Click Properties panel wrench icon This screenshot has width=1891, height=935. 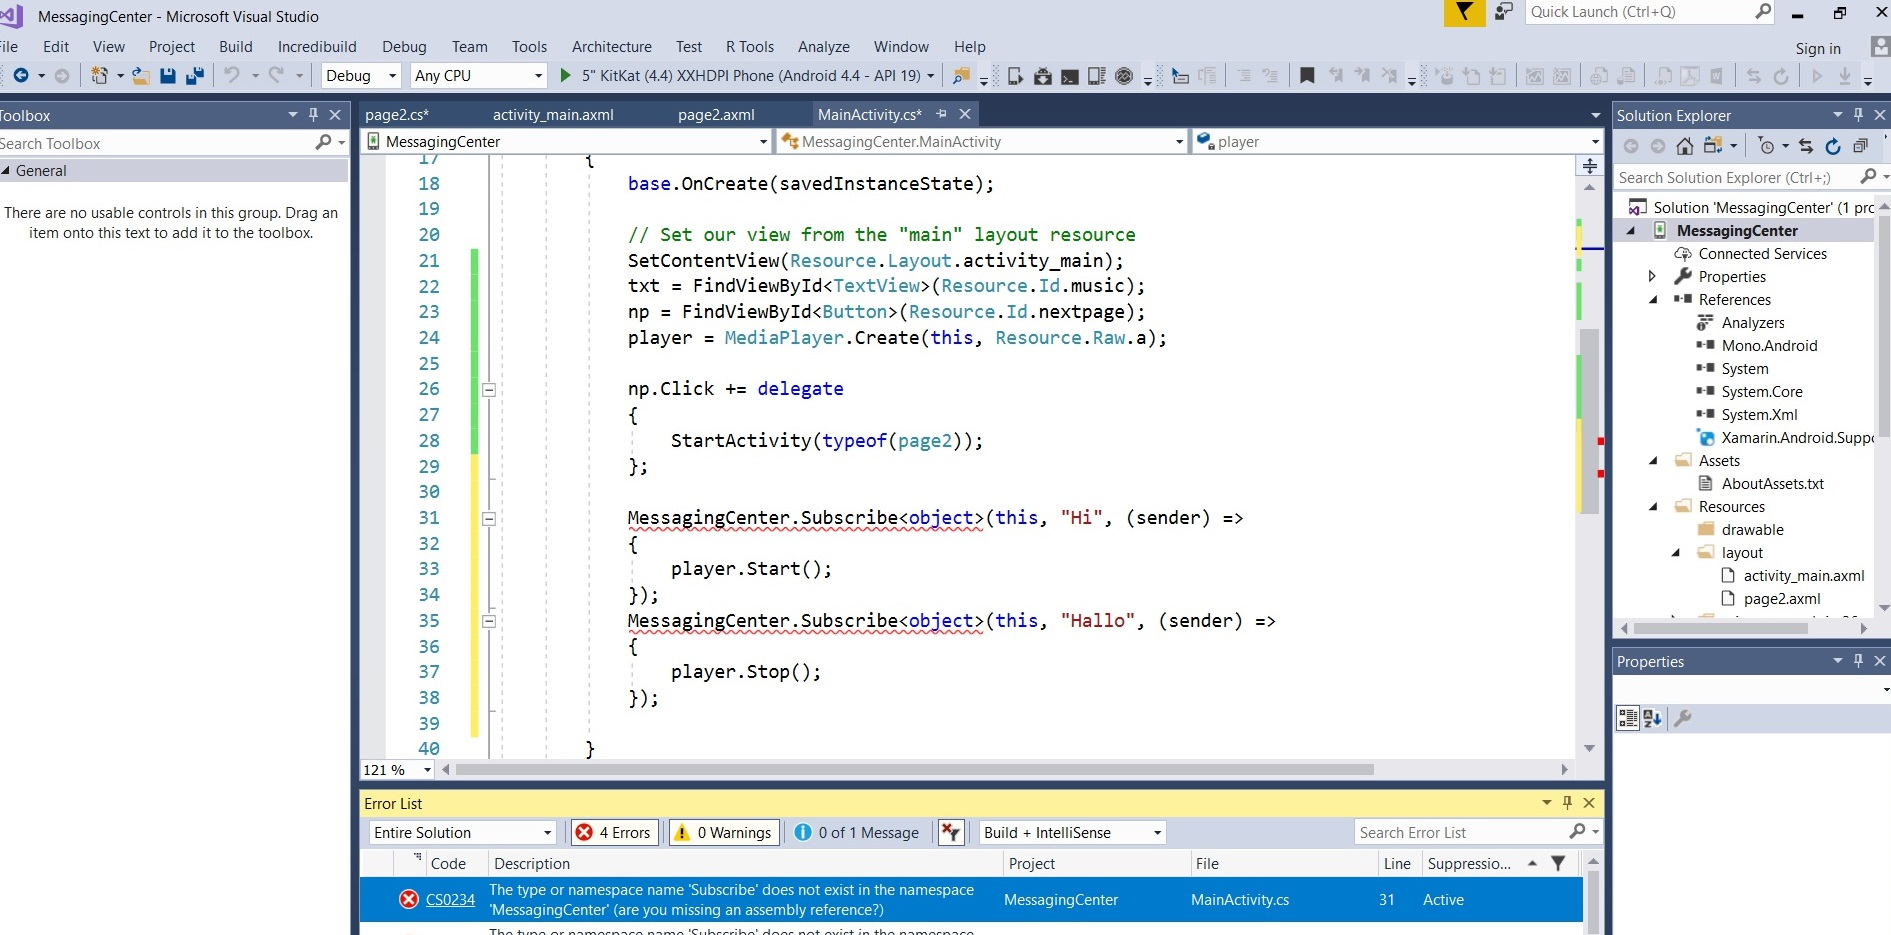pos(1683,718)
